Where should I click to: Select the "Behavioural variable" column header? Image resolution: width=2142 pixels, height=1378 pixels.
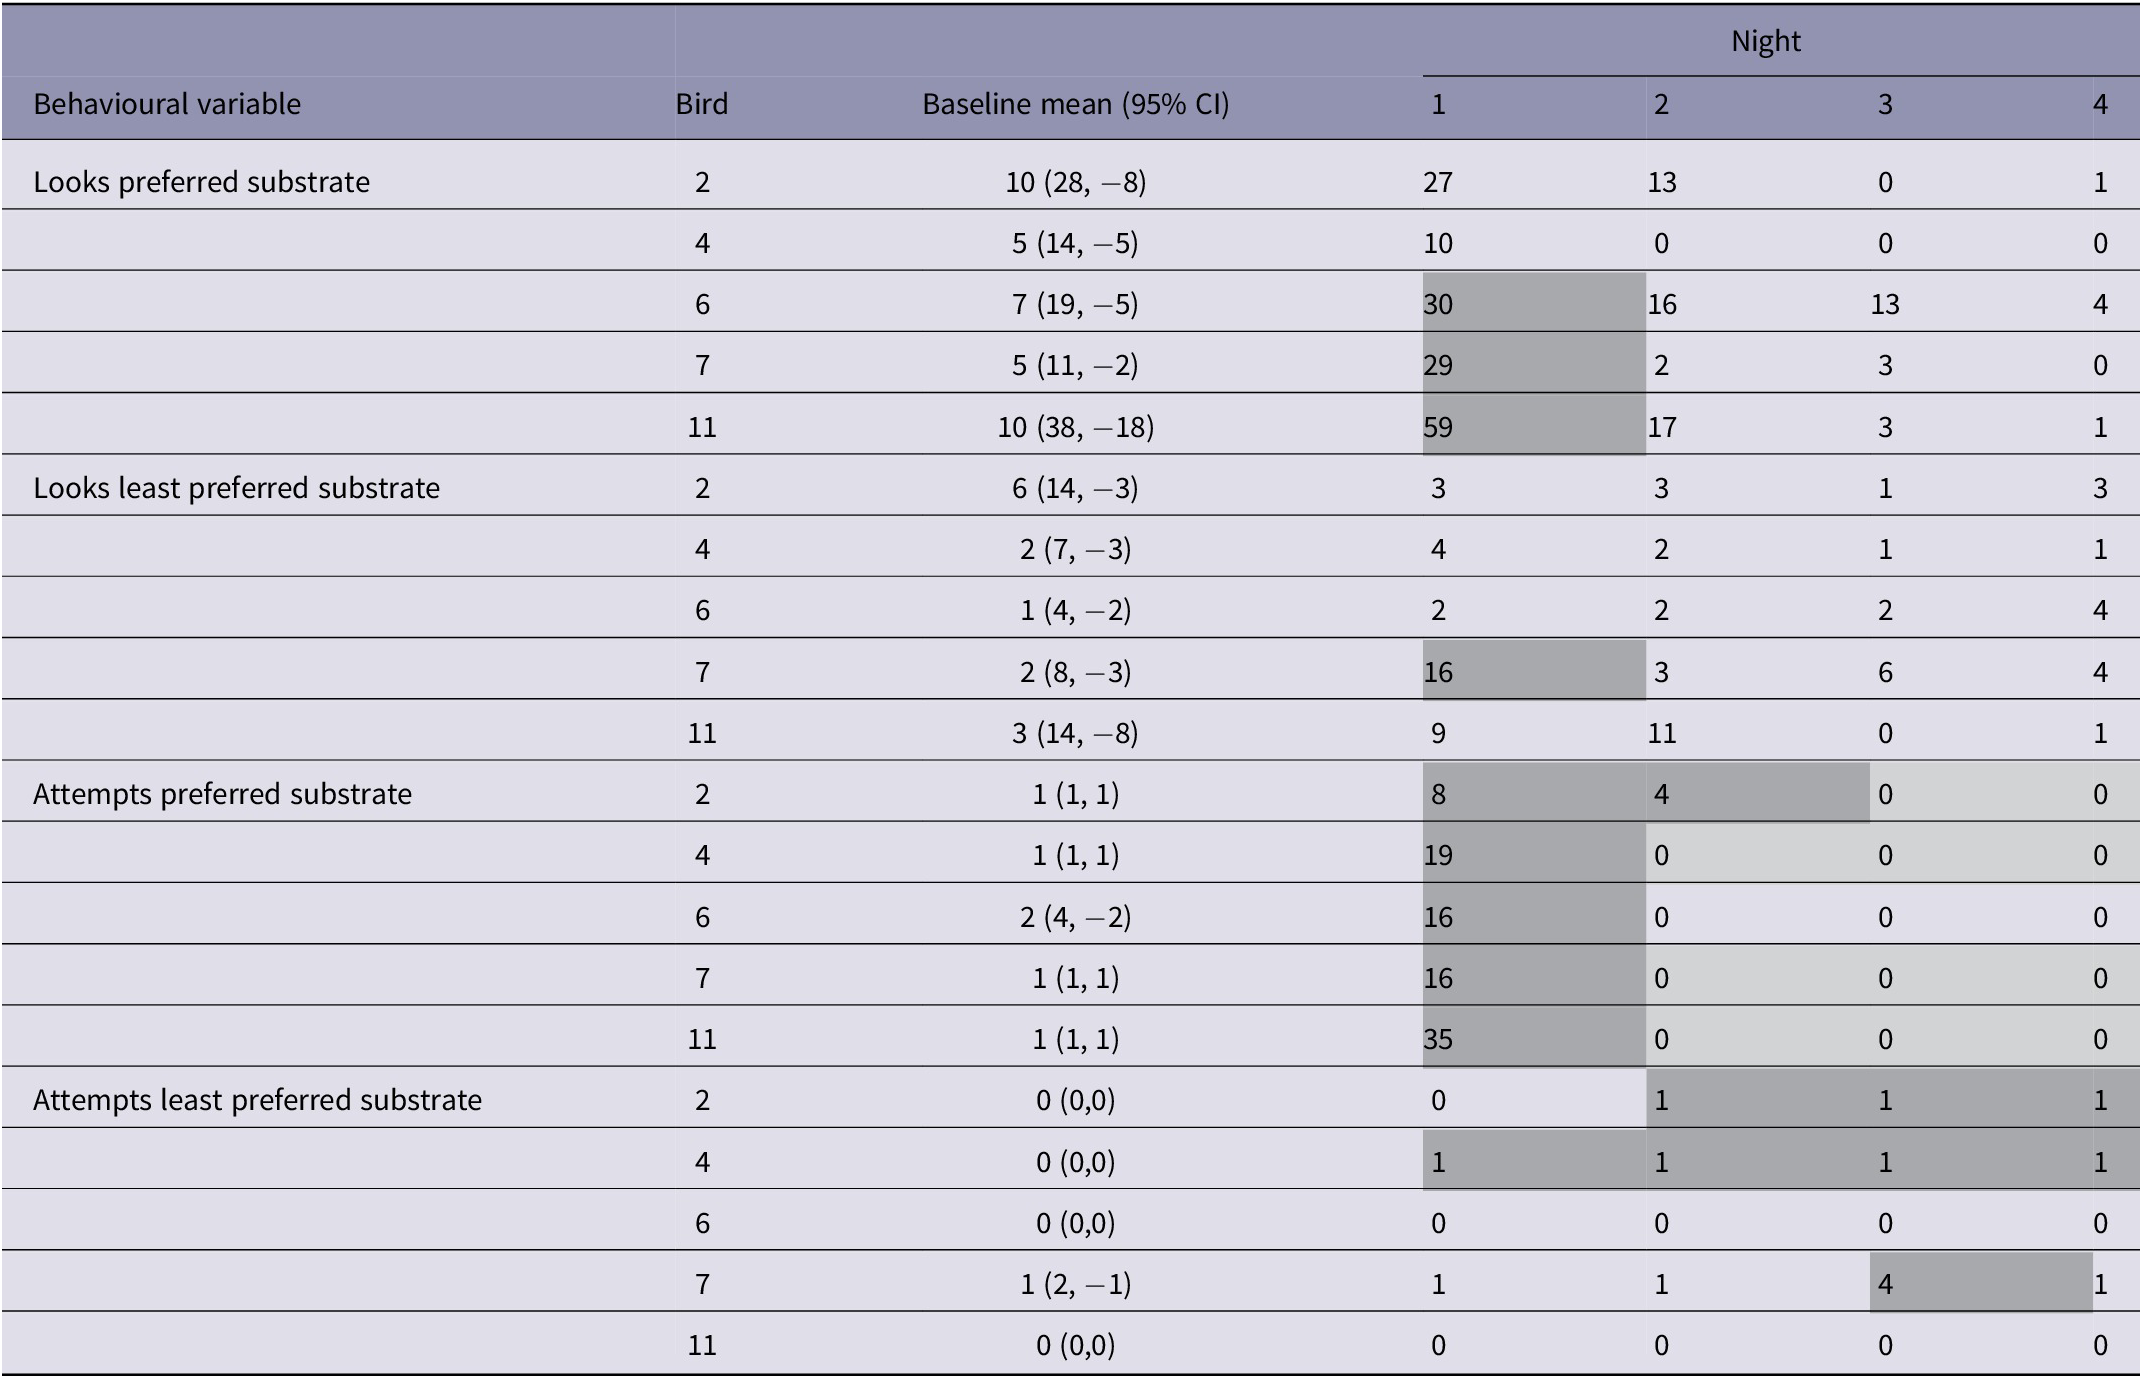(167, 104)
